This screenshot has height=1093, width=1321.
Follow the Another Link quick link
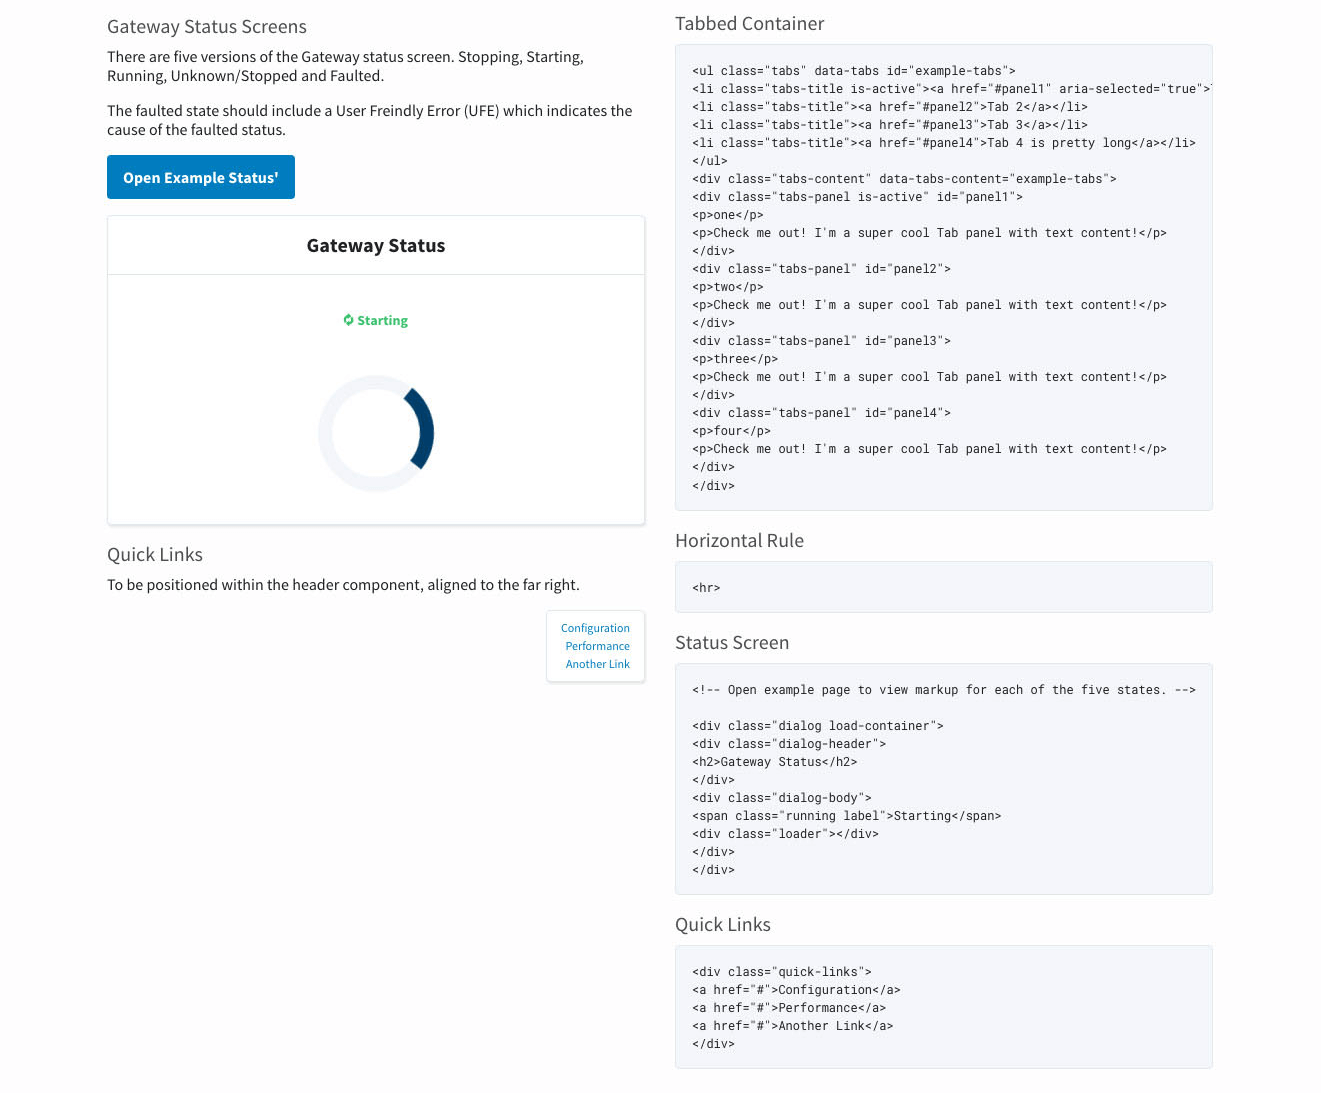pos(597,664)
